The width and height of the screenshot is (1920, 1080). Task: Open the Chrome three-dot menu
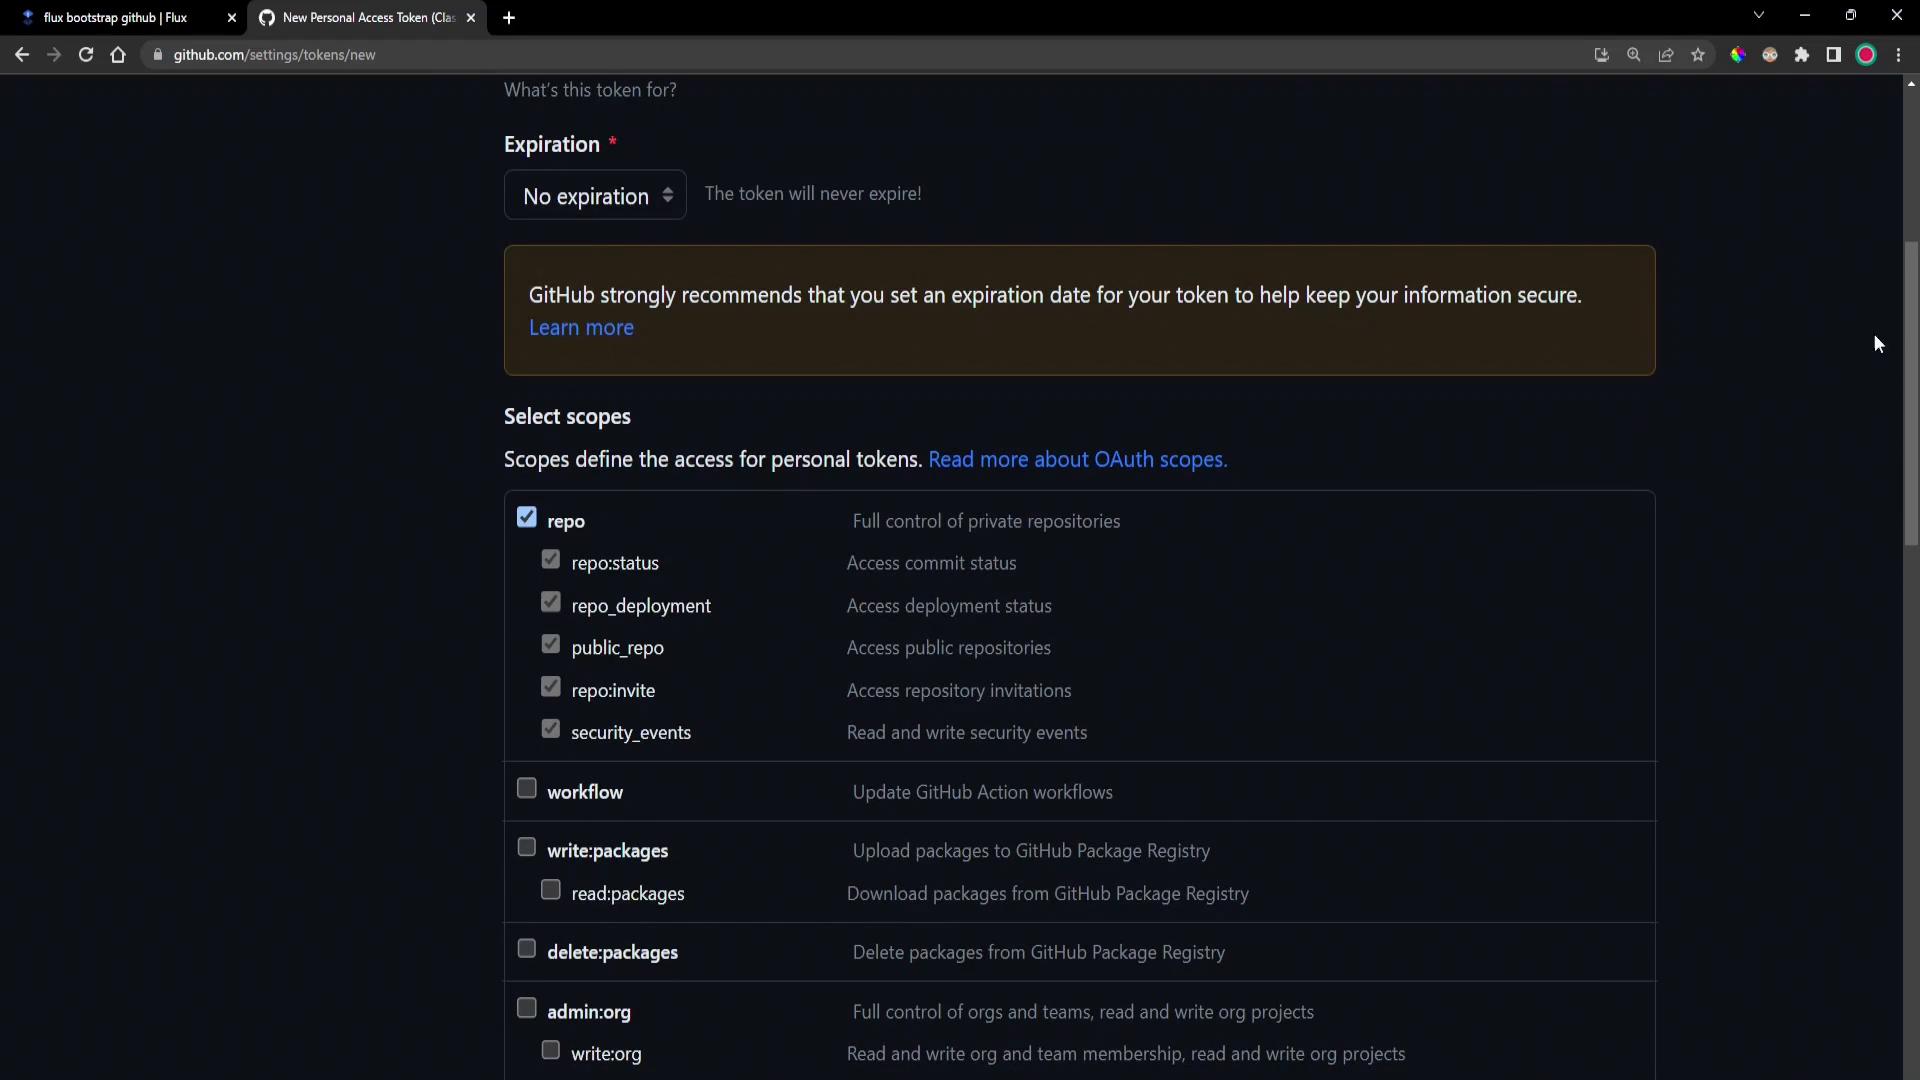click(1898, 55)
